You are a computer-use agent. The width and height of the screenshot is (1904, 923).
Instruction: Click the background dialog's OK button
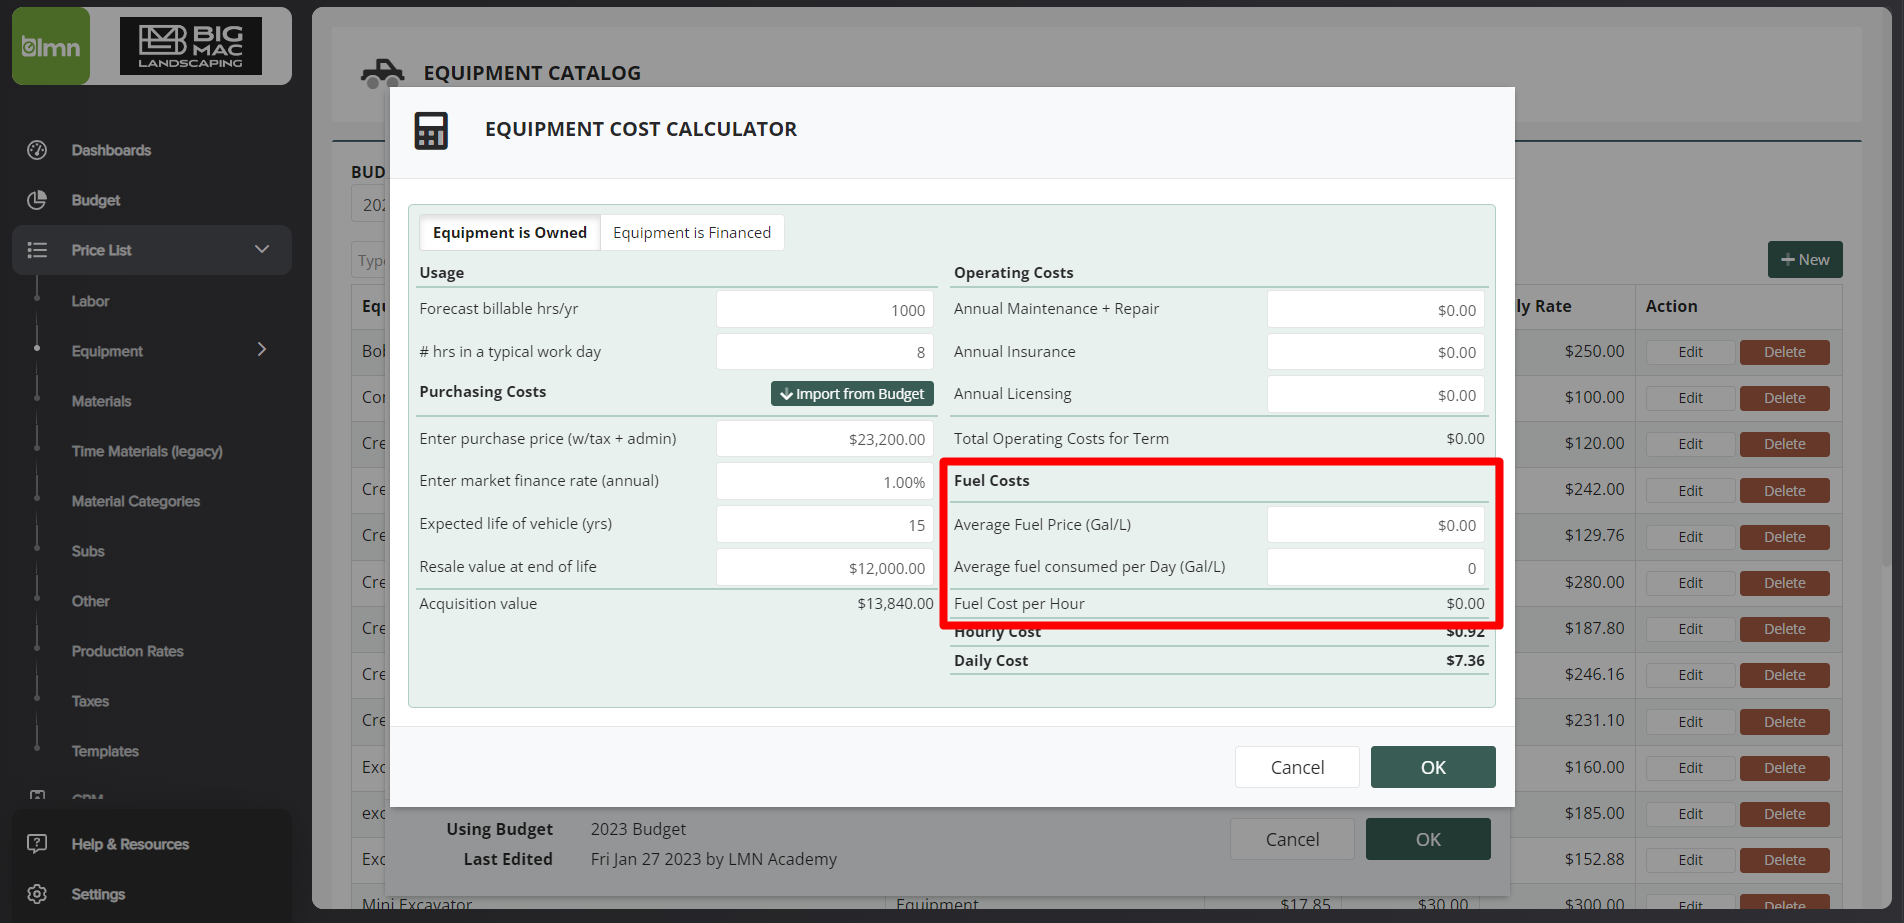1428,839
